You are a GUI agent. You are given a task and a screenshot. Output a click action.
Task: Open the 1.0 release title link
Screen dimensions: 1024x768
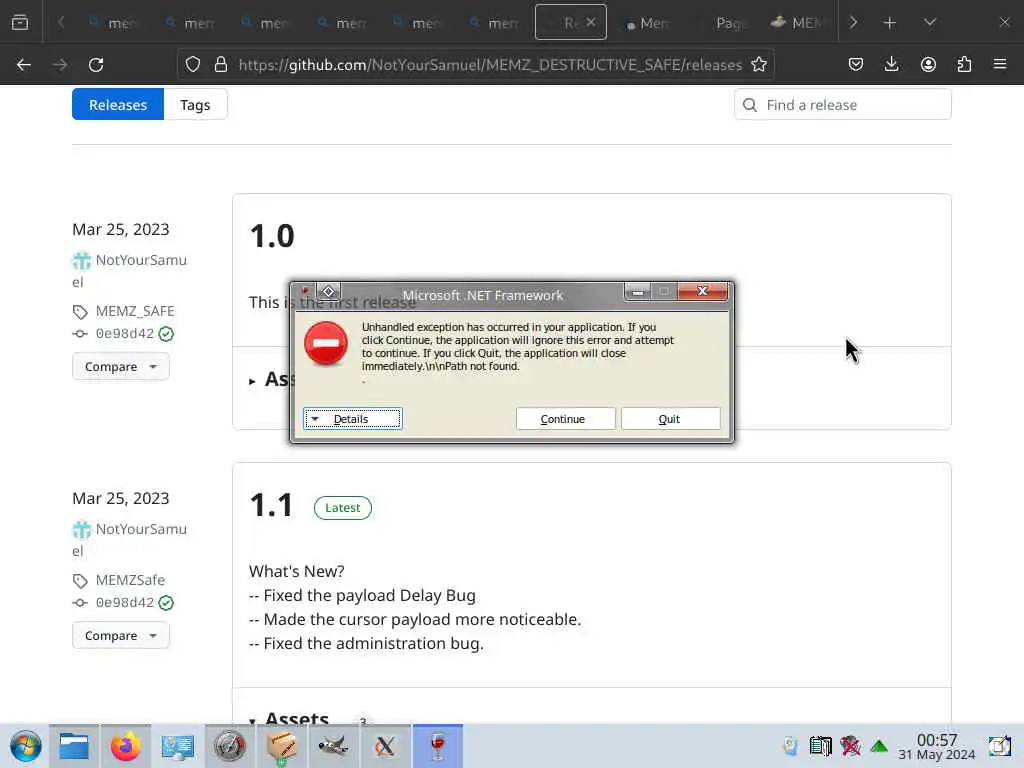(272, 236)
